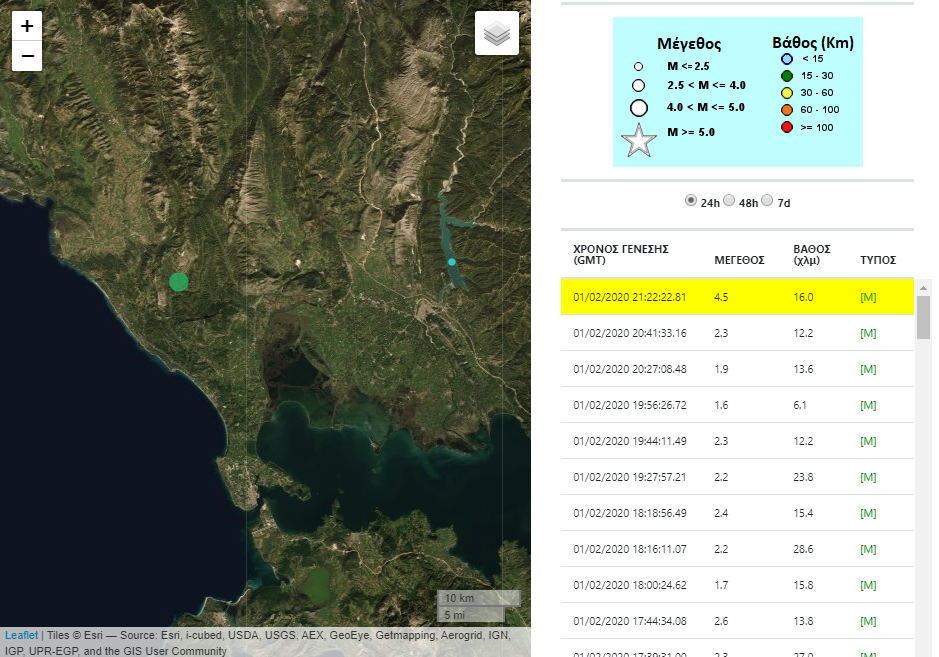
Task: Click the red depth >= 100 legend circle
Action: point(787,127)
